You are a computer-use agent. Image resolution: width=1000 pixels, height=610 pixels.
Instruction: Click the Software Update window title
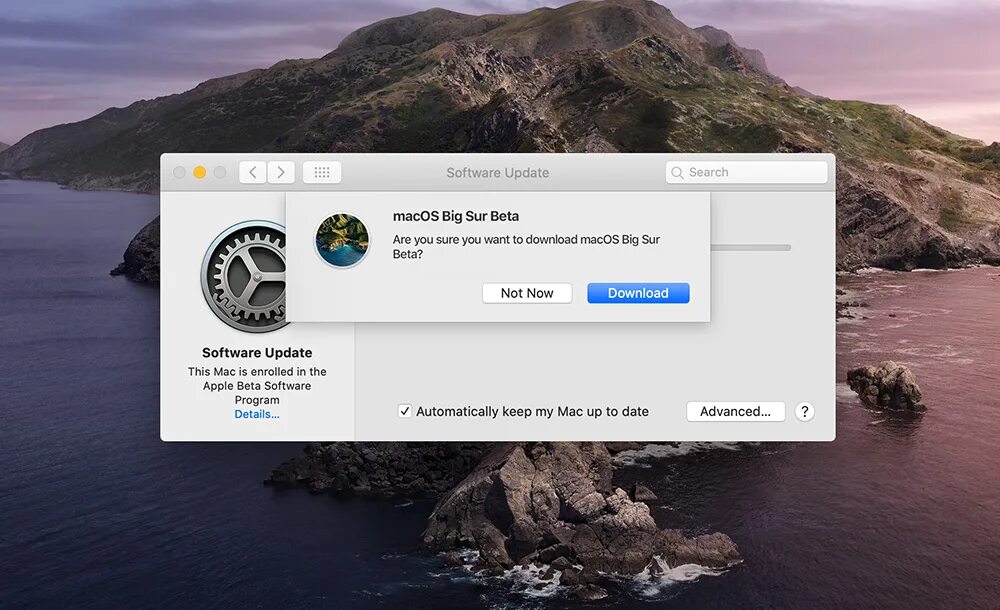497,172
